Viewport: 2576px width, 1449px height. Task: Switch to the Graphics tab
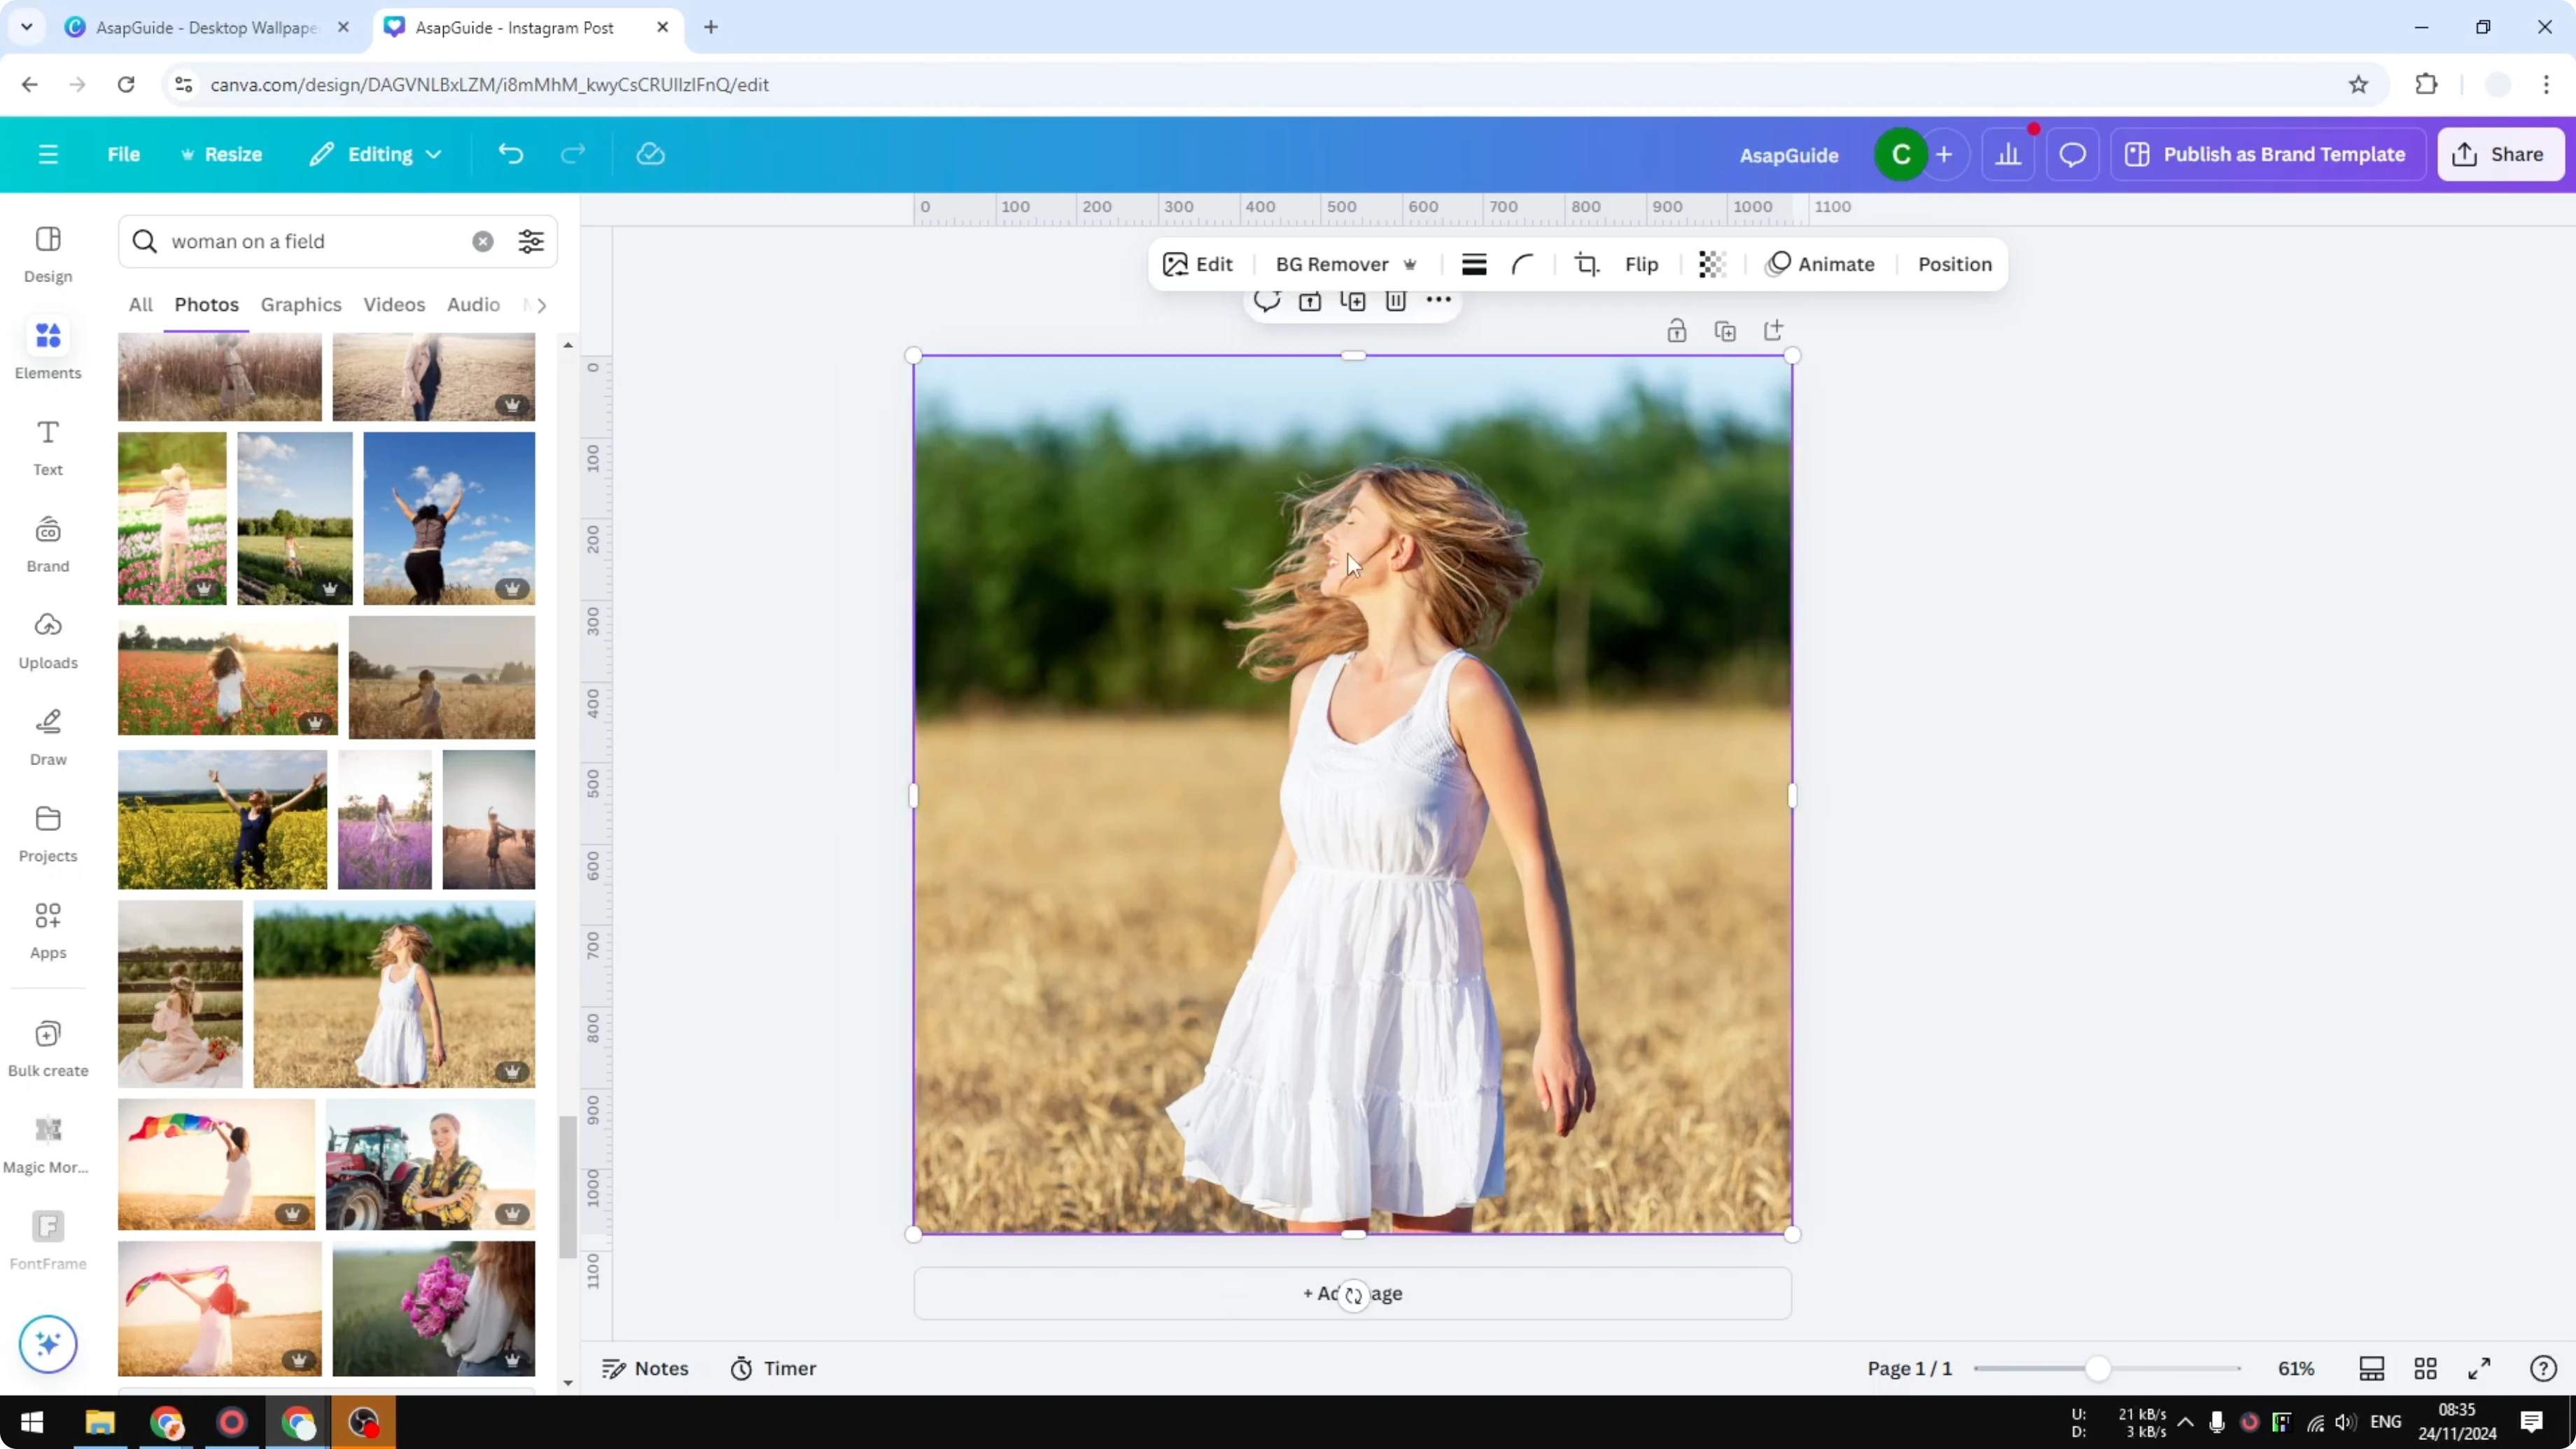pos(300,304)
